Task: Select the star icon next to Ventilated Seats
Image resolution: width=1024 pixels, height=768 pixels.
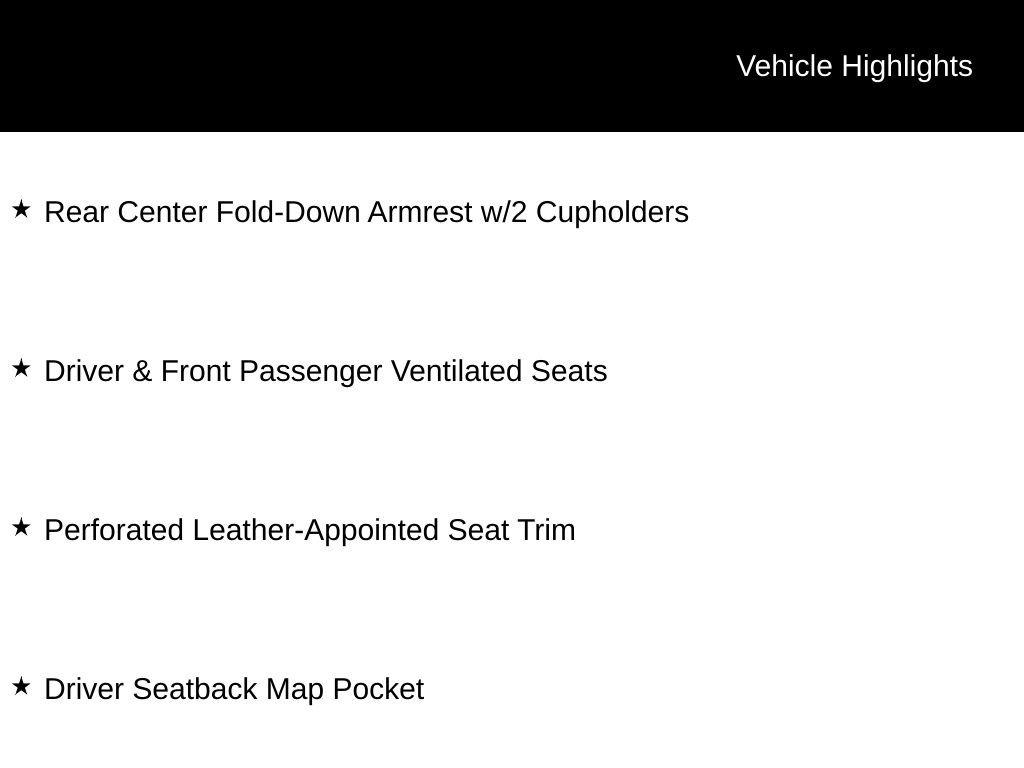Action: (x=22, y=368)
